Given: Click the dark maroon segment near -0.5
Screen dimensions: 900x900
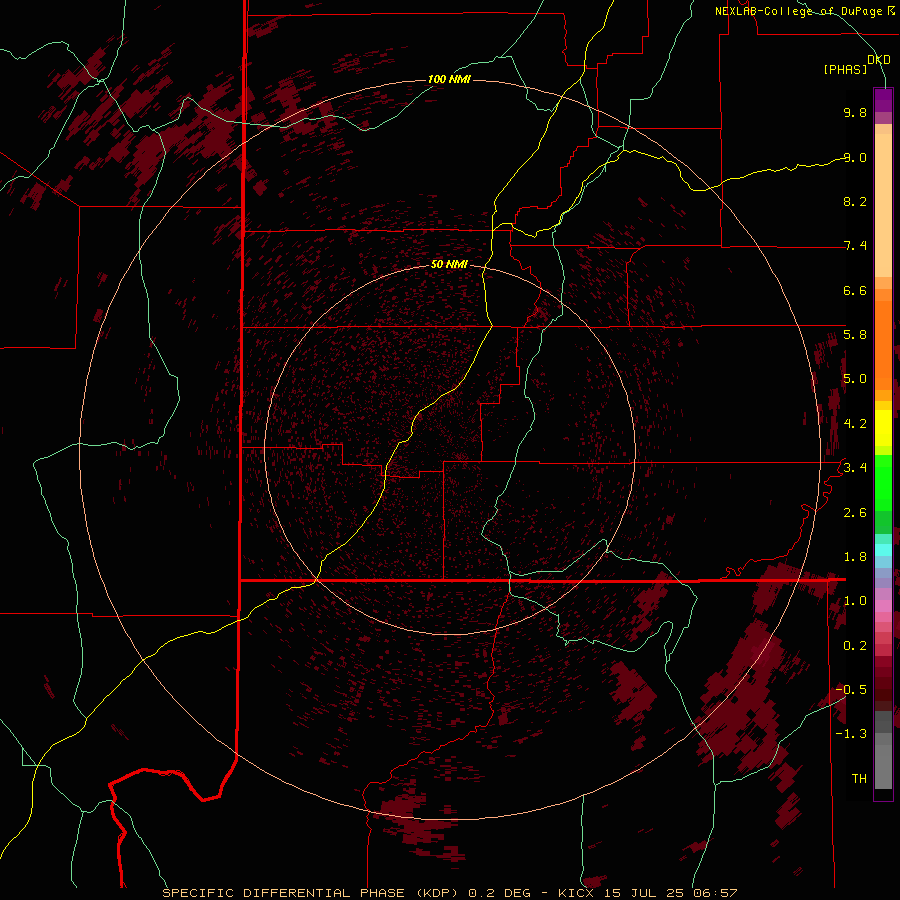Looking at the screenshot, I should pyautogui.click(x=883, y=689).
